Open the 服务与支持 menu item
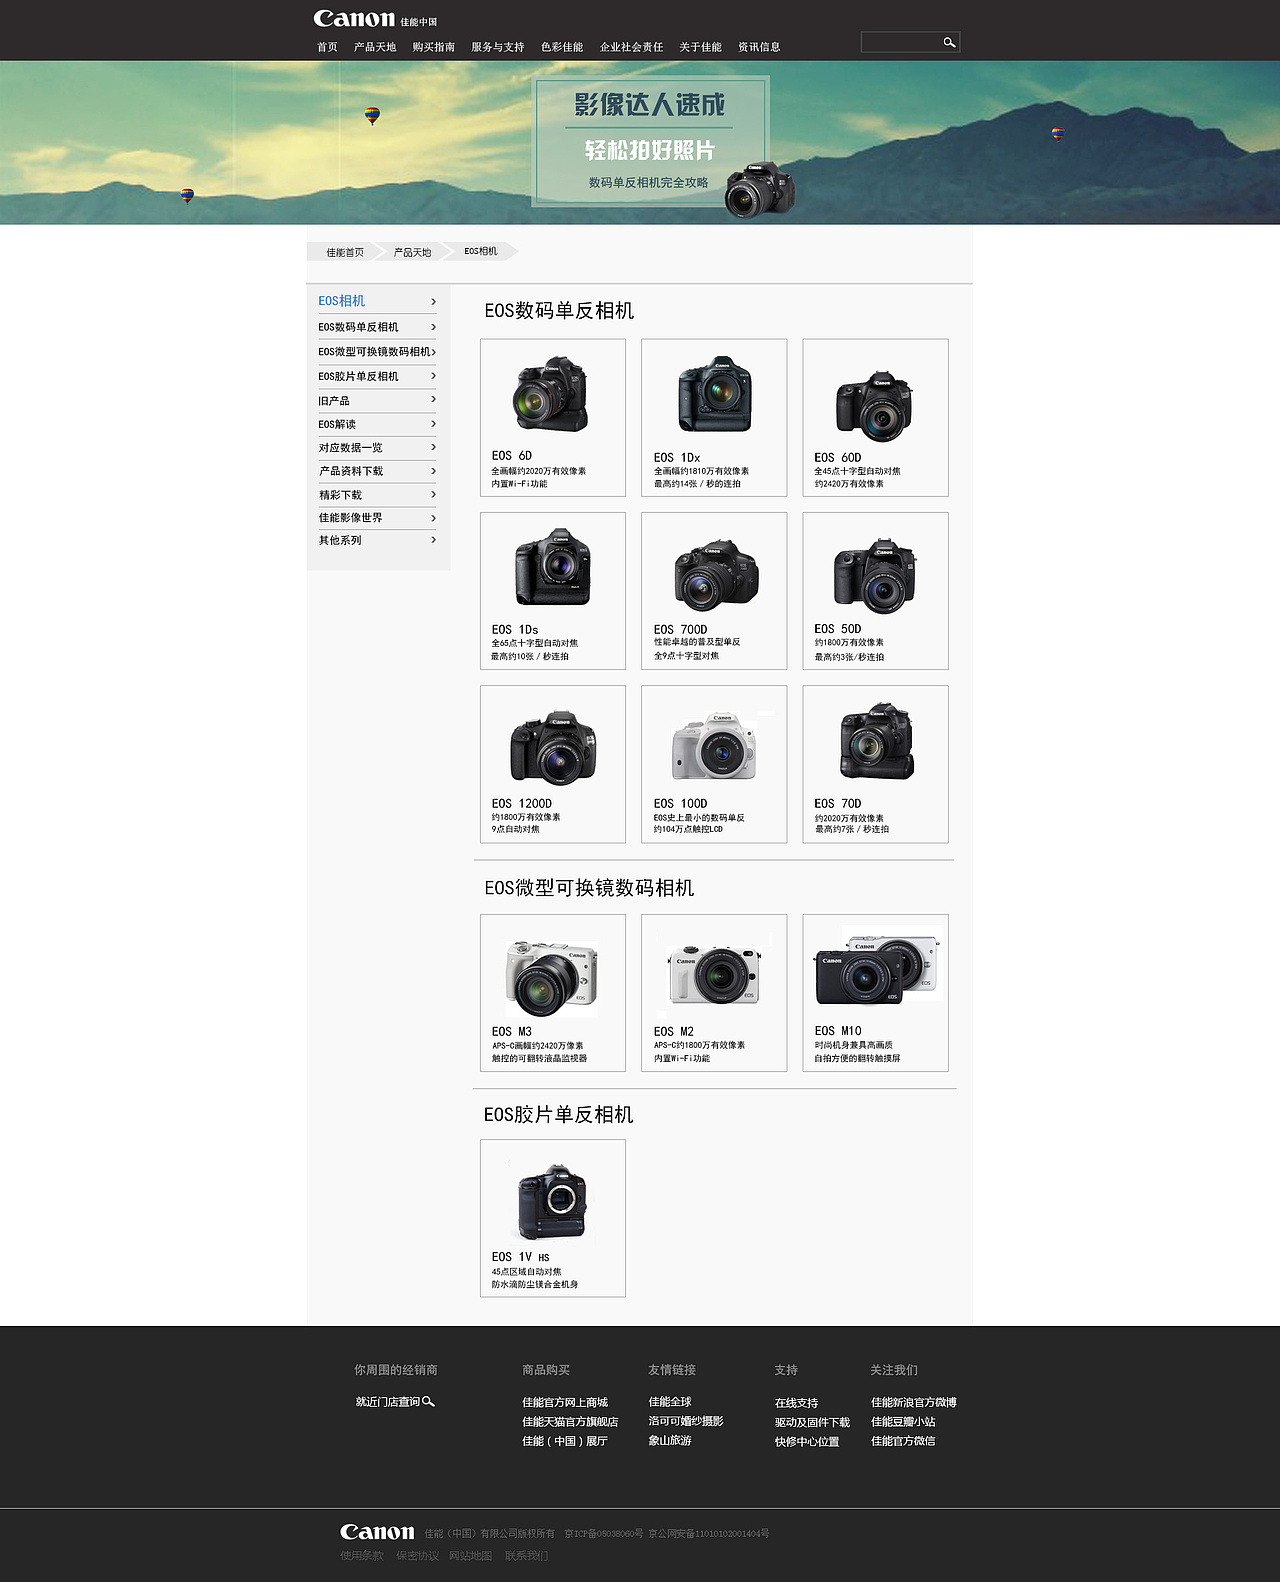This screenshot has width=1280, height=1582. tap(498, 47)
